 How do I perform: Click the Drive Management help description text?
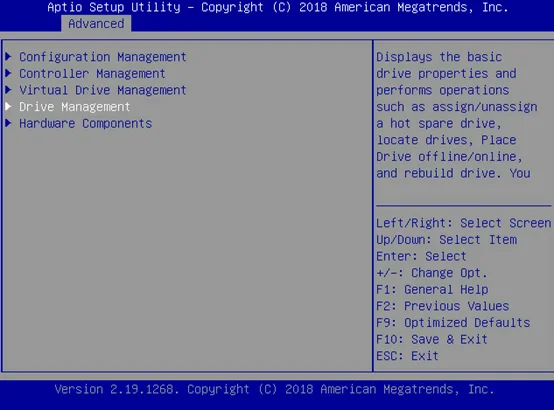pos(456,115)
